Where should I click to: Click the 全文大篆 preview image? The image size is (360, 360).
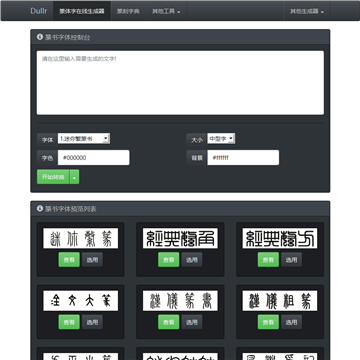(80, 301)
